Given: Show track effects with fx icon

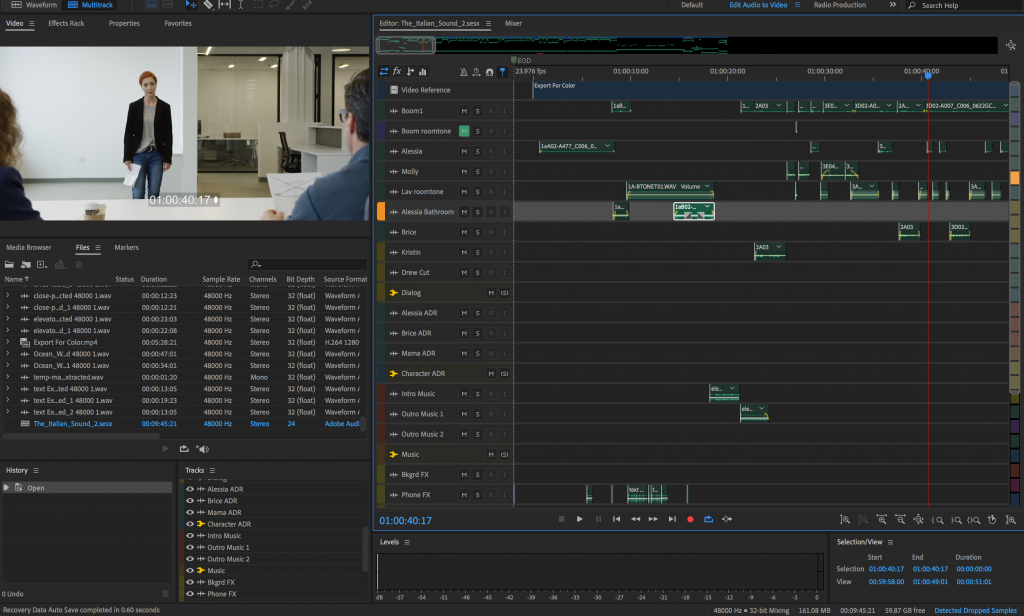Looking at the screenshot, I should (397, 72).
